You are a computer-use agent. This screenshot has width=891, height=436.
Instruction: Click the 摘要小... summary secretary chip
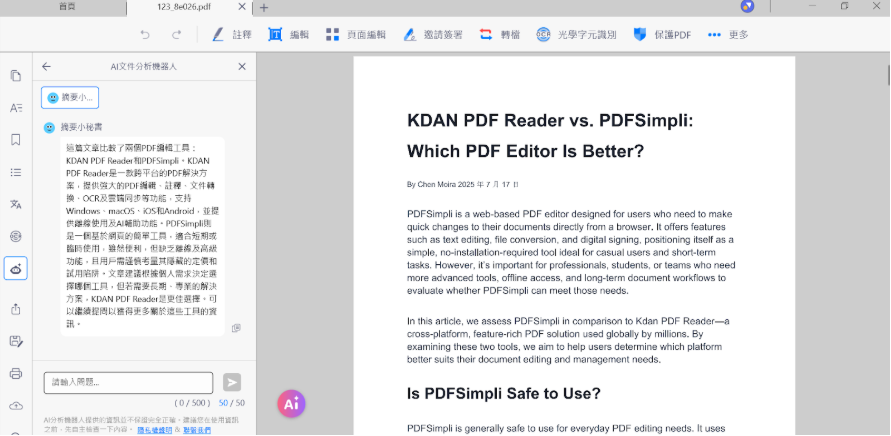(x=70, y=98)
